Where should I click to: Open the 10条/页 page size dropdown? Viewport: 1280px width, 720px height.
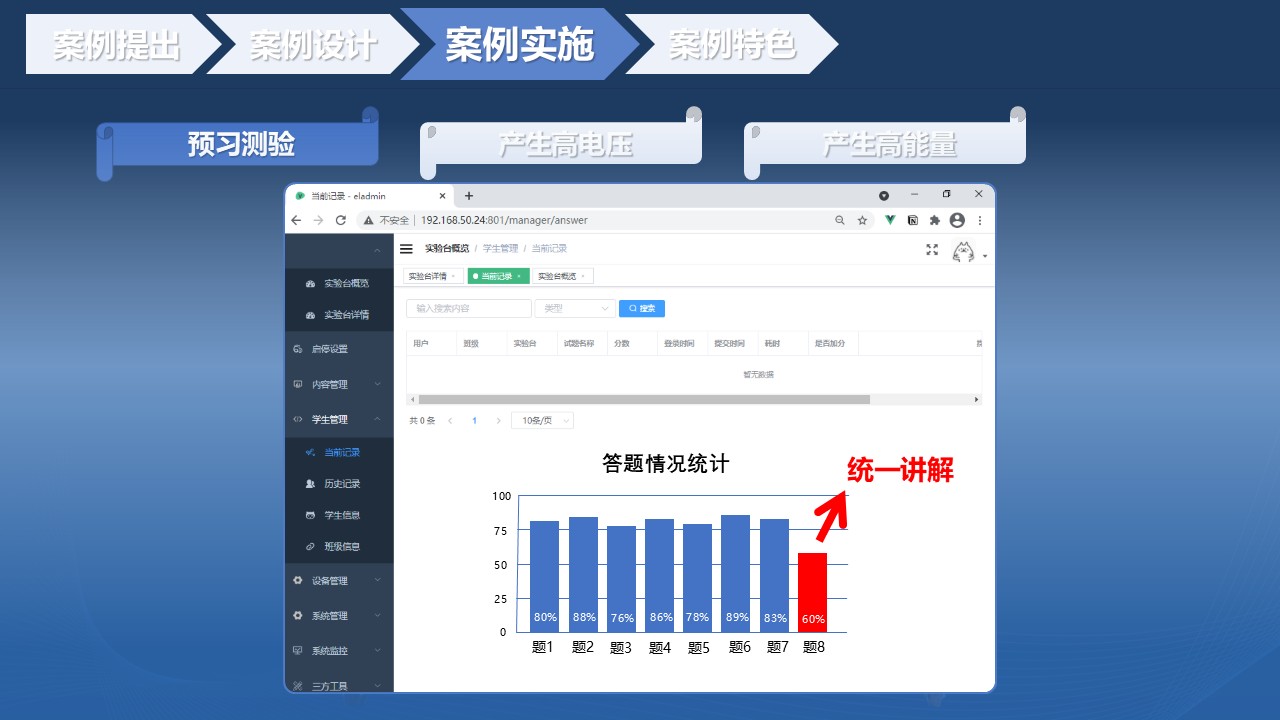[x=542, y=421]
